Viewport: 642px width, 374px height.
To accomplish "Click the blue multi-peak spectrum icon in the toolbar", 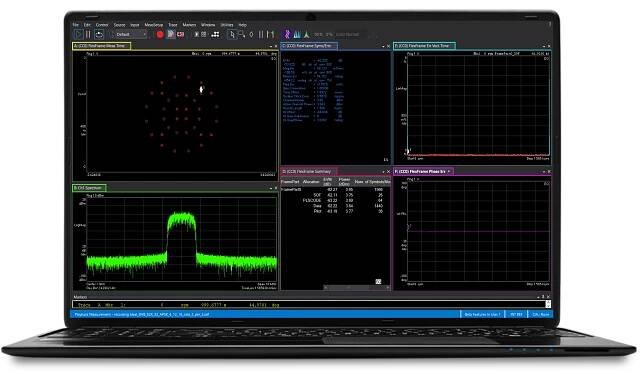I will [x=297, y=34].
